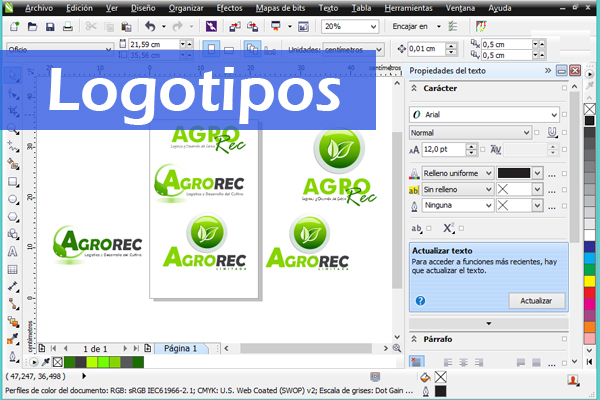The width and height of the screenshot is (600, 400).
Task: Click the fill bucket icon in status bar
Action: [x=425, y=377]
